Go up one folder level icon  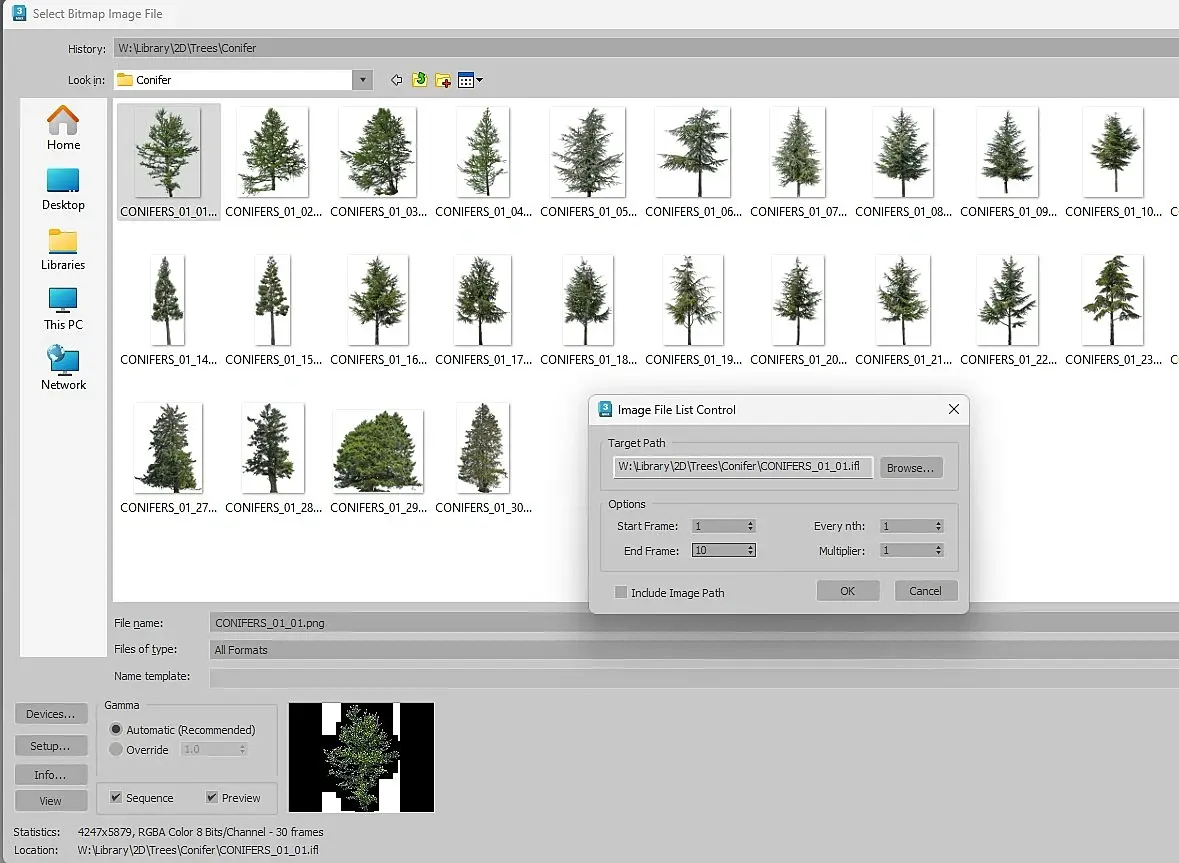tap(420, 80)
